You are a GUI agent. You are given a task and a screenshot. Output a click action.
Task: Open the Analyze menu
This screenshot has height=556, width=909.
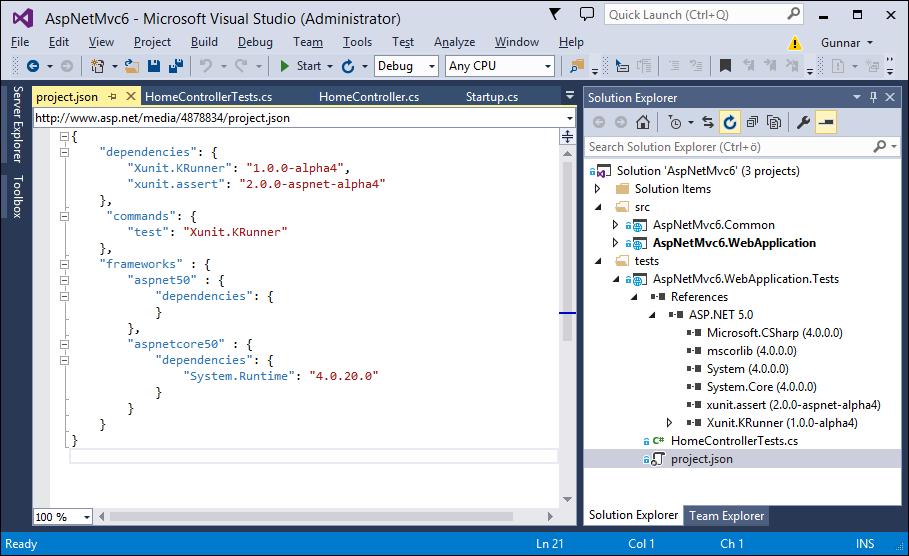pos(454,42)
